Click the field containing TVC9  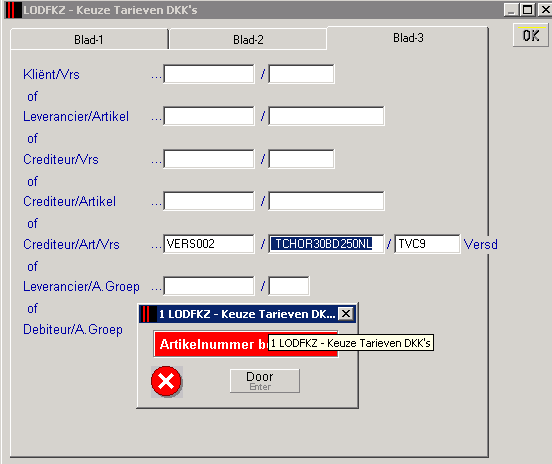pyautogui.click(x=427, y=244)
